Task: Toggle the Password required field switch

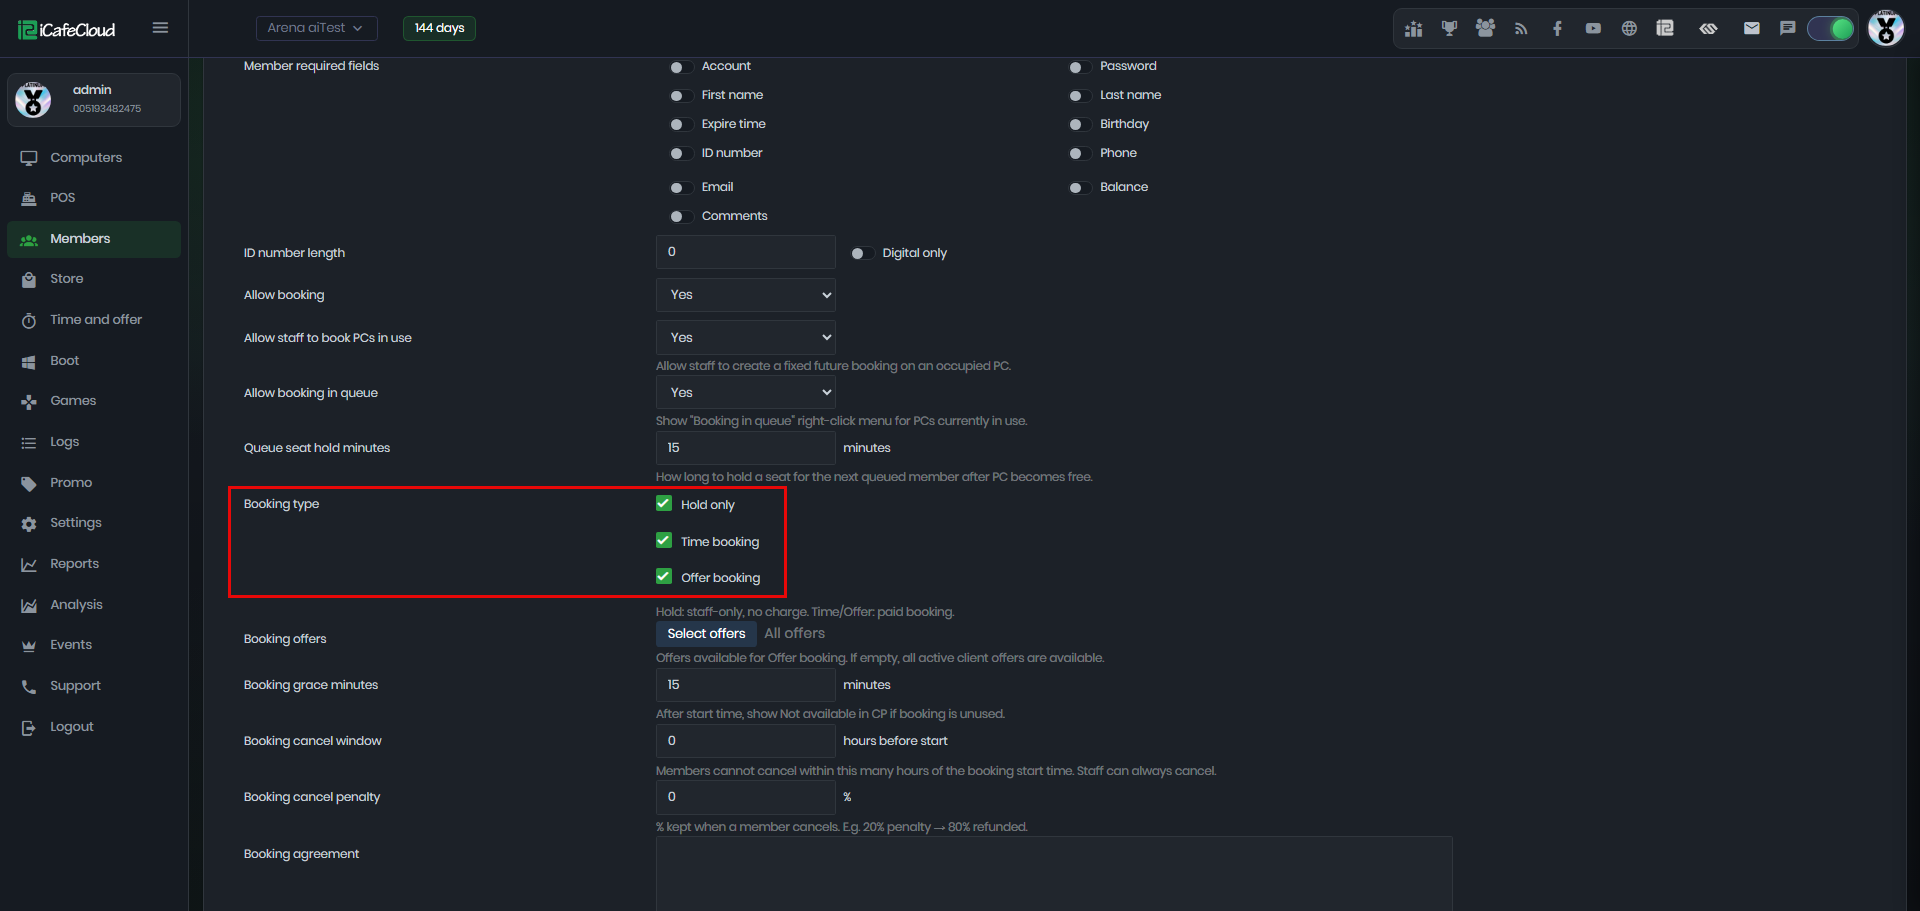Action: coord(1079,67)
